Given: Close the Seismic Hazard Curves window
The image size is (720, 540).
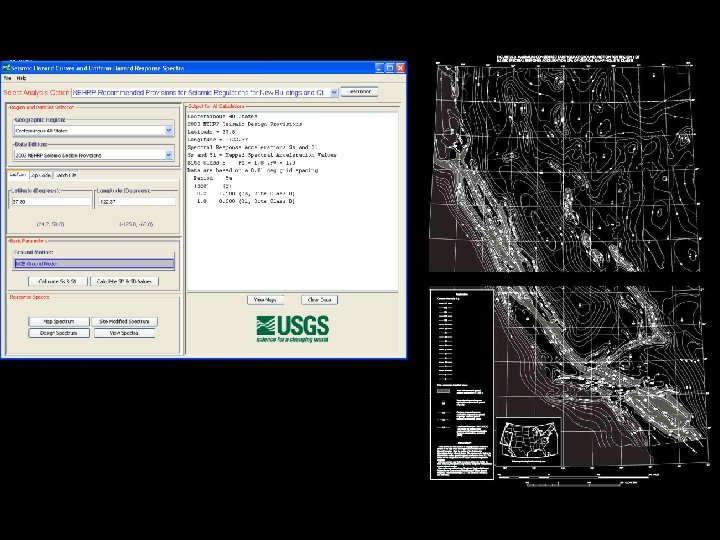Looking at the screenshot, I should point(401,67).
